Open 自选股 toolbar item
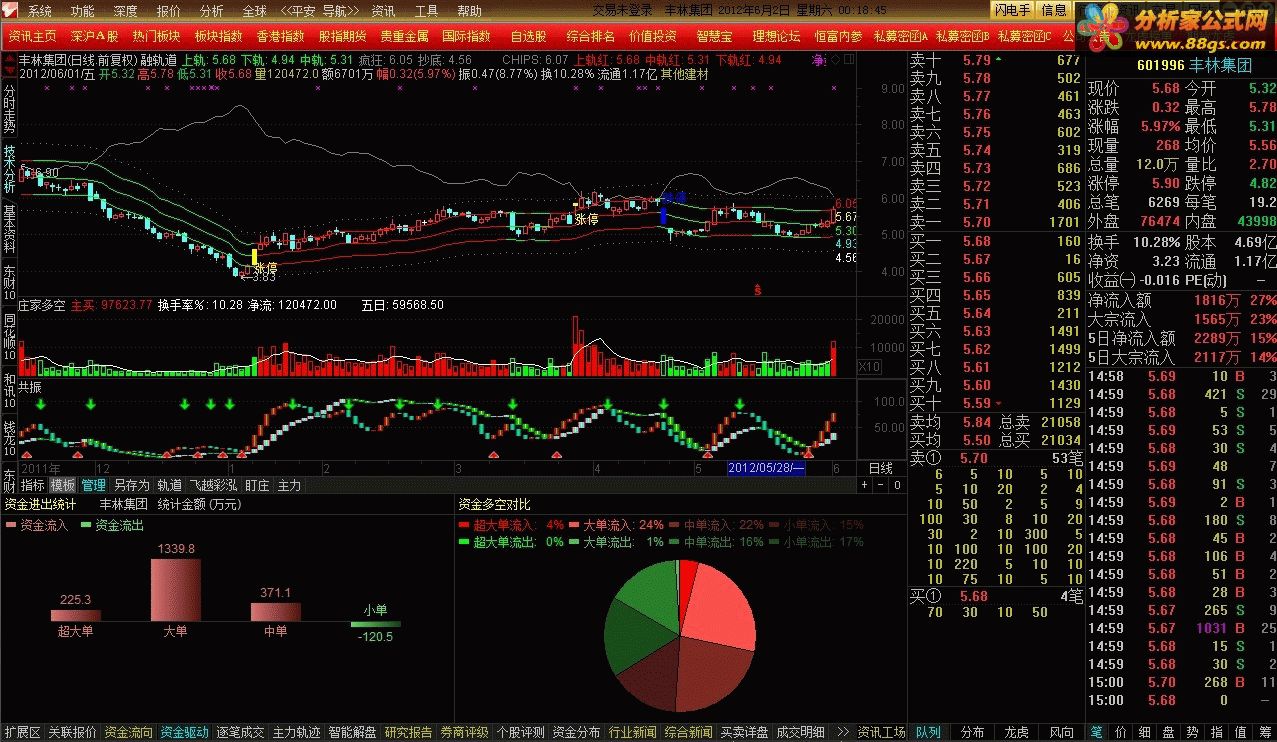This screenshot has height=742, width=1277. click(528, 36)
